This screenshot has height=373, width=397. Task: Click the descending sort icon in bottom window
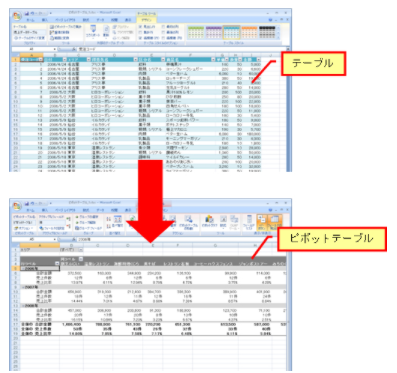pyautogui.click(x=109, y=226)
